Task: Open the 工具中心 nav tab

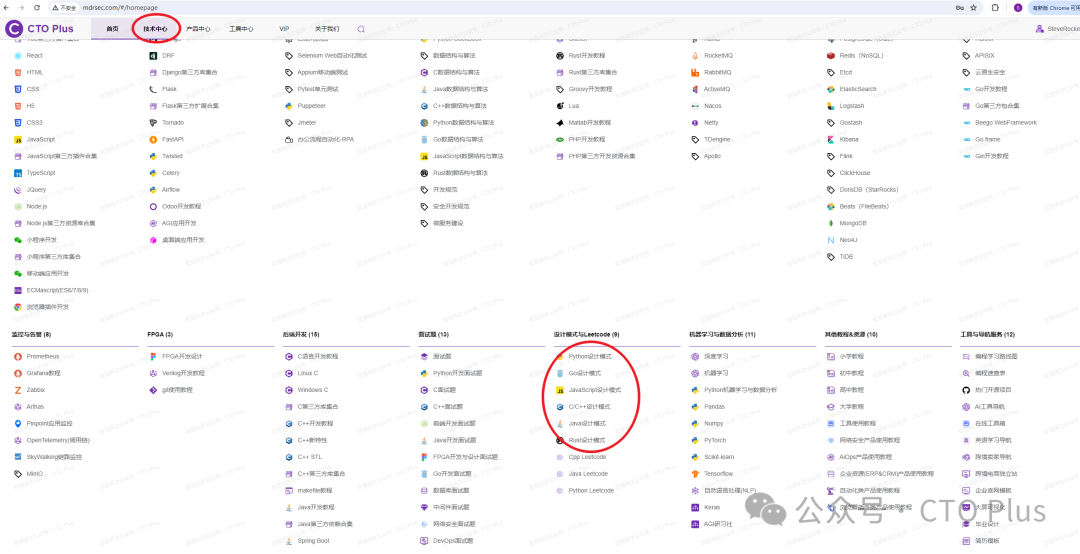Action: [x=241, y=29]
